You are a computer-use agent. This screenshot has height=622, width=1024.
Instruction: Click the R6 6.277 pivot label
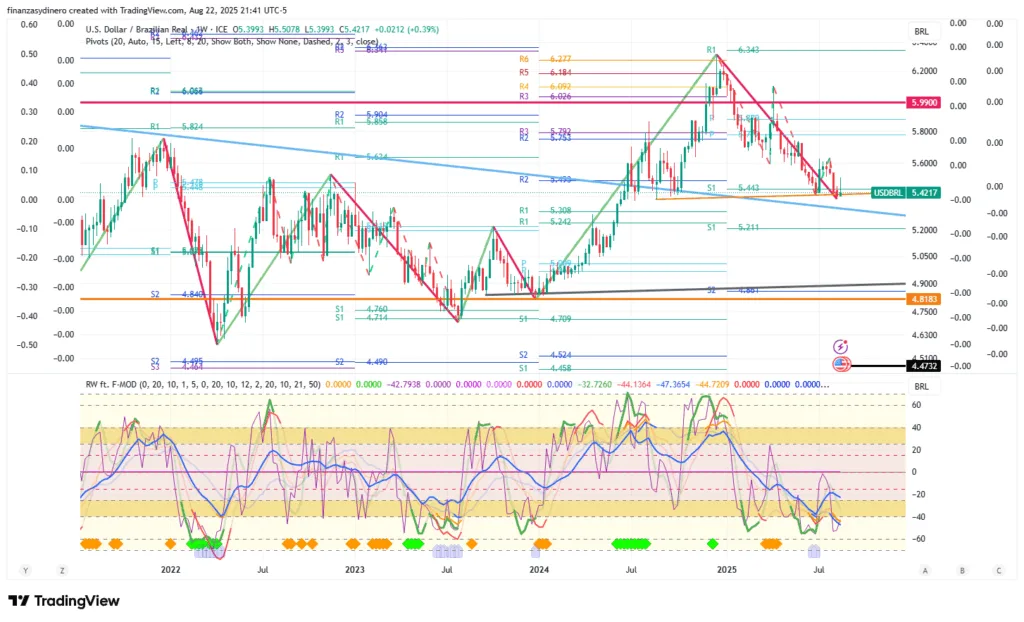(x=545, y=59)
